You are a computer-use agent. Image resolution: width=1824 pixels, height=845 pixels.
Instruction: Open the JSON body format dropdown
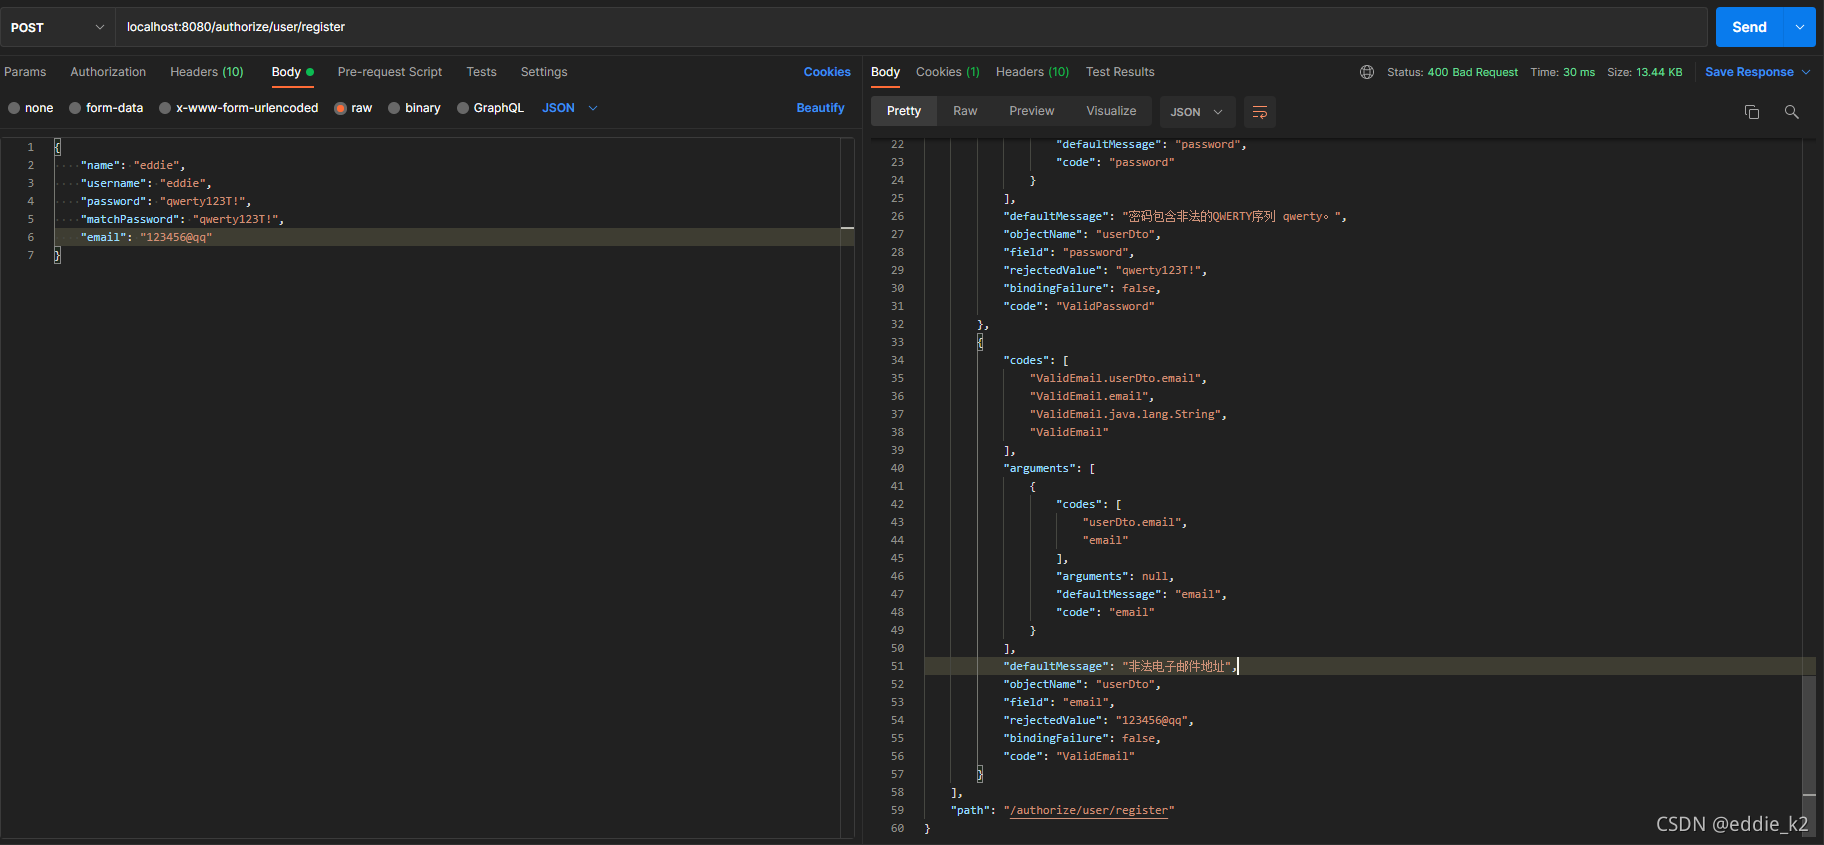[570, 108]
